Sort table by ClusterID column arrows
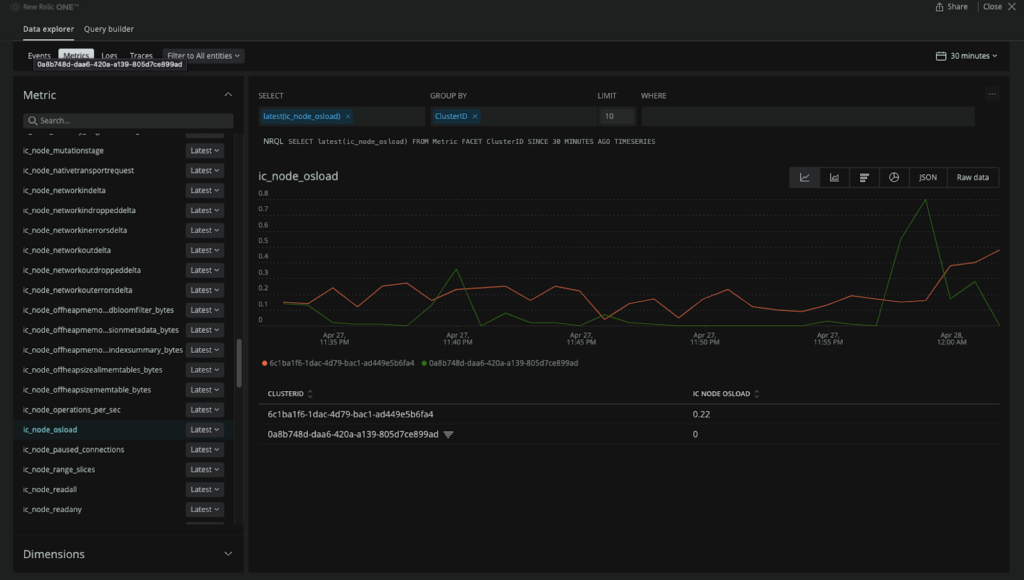 310,394
